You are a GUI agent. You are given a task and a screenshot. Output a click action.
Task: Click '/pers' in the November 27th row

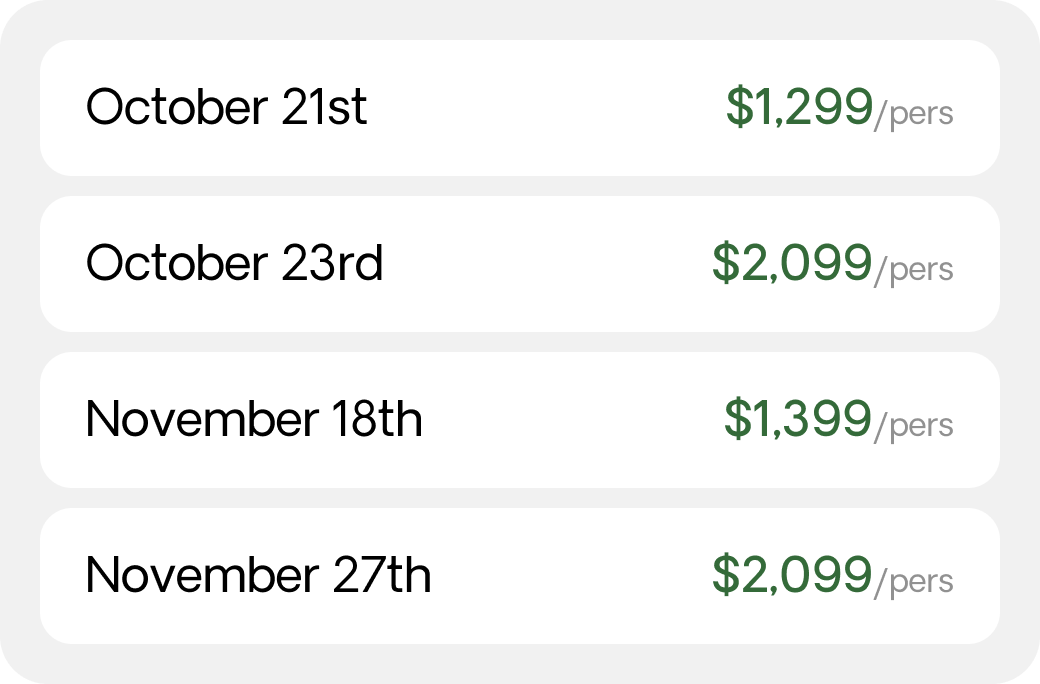click(914, 582)
